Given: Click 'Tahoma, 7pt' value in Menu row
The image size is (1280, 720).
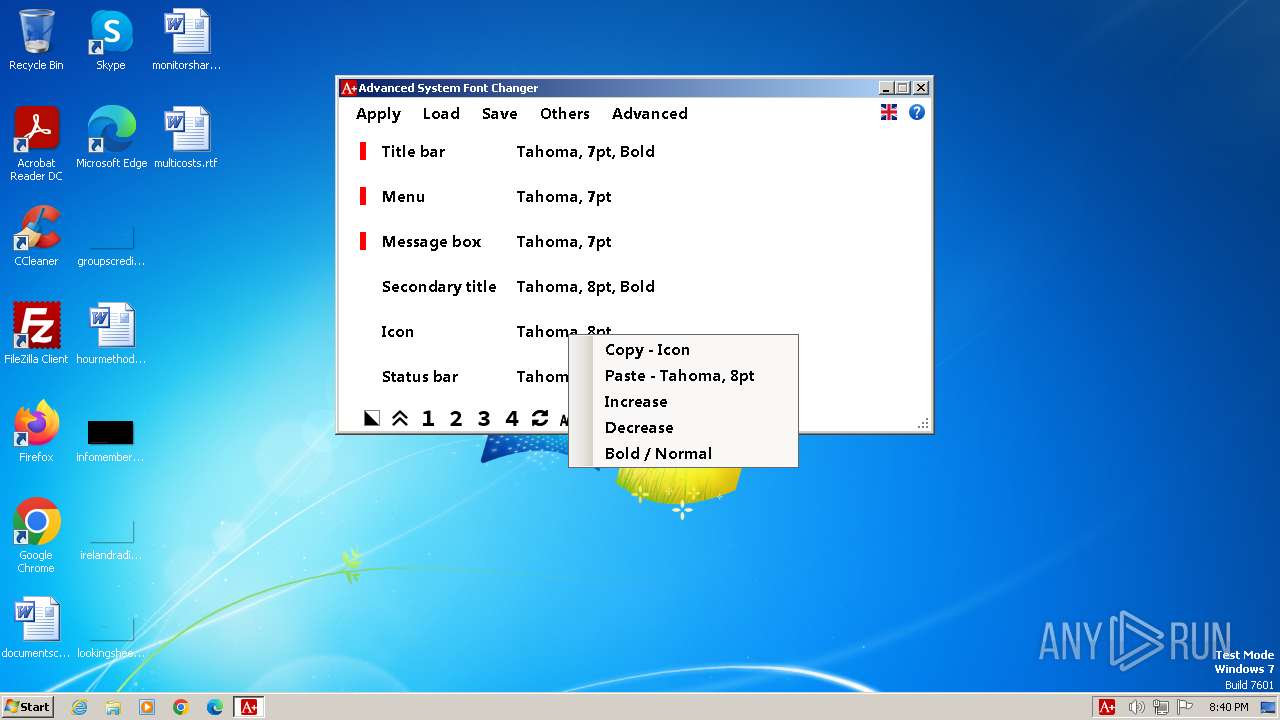Looking at the screenshot, I should pos(564,197).
